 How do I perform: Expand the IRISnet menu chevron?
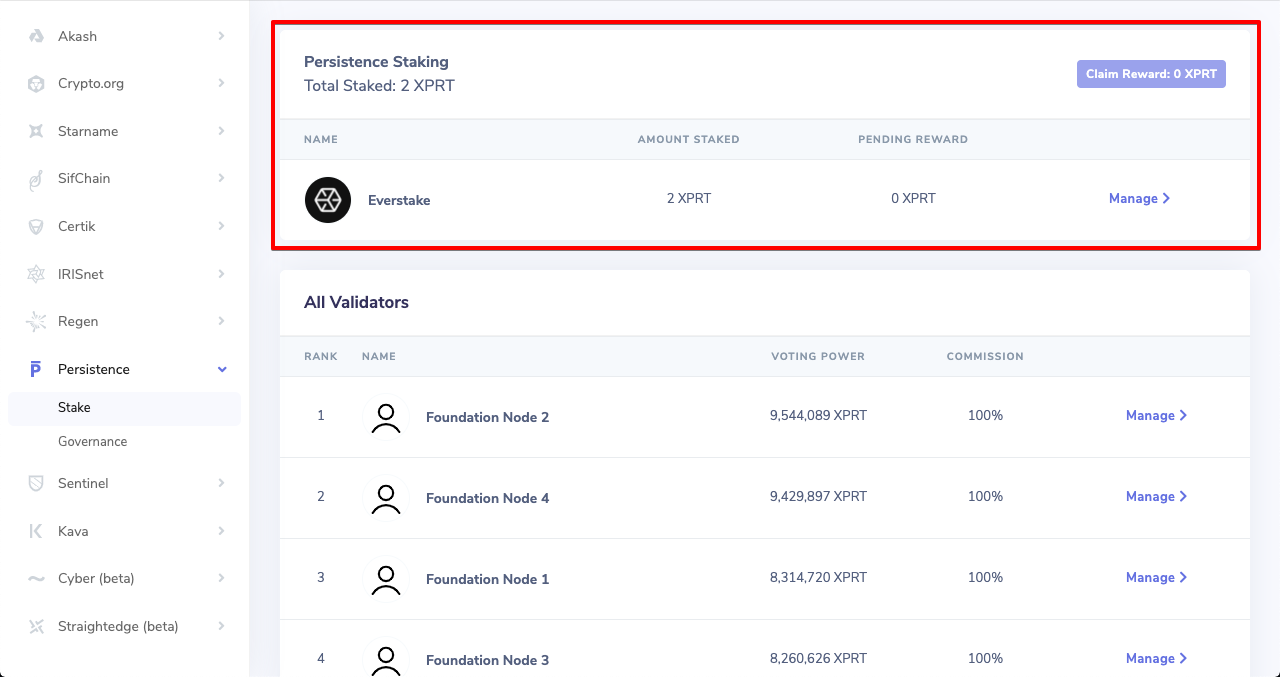click(221, 274)
